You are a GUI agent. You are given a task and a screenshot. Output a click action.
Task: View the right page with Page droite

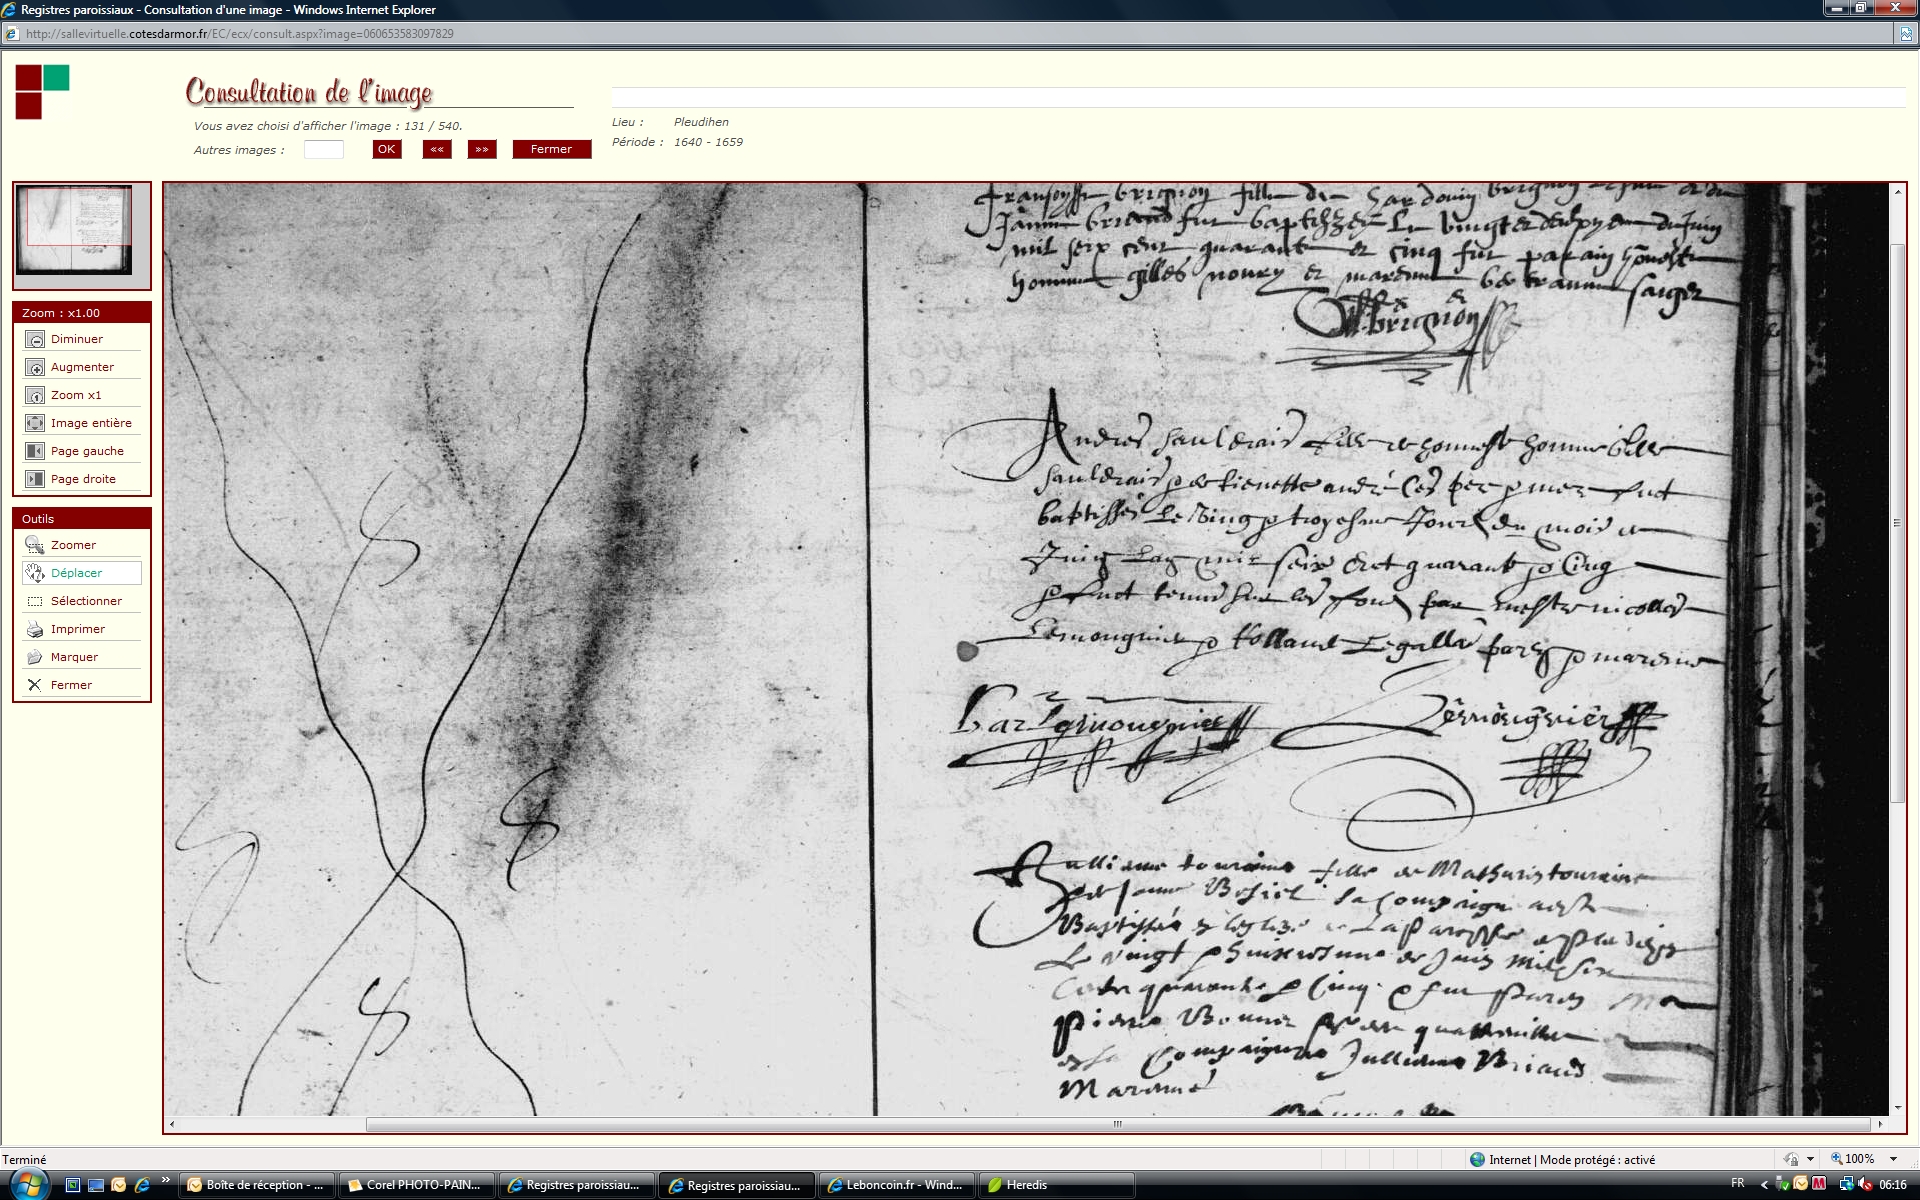click(35, 480)
